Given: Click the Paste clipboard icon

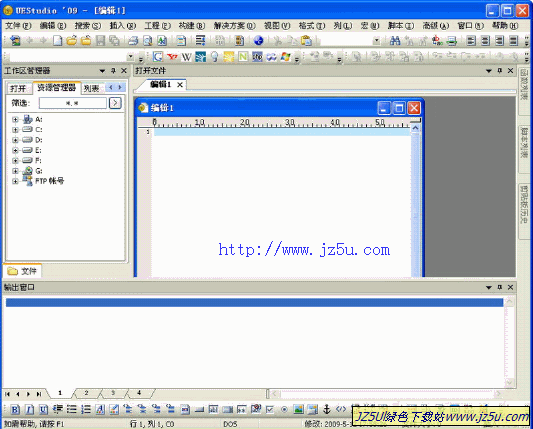Looking at the screenshot, I should pos(306,41).
